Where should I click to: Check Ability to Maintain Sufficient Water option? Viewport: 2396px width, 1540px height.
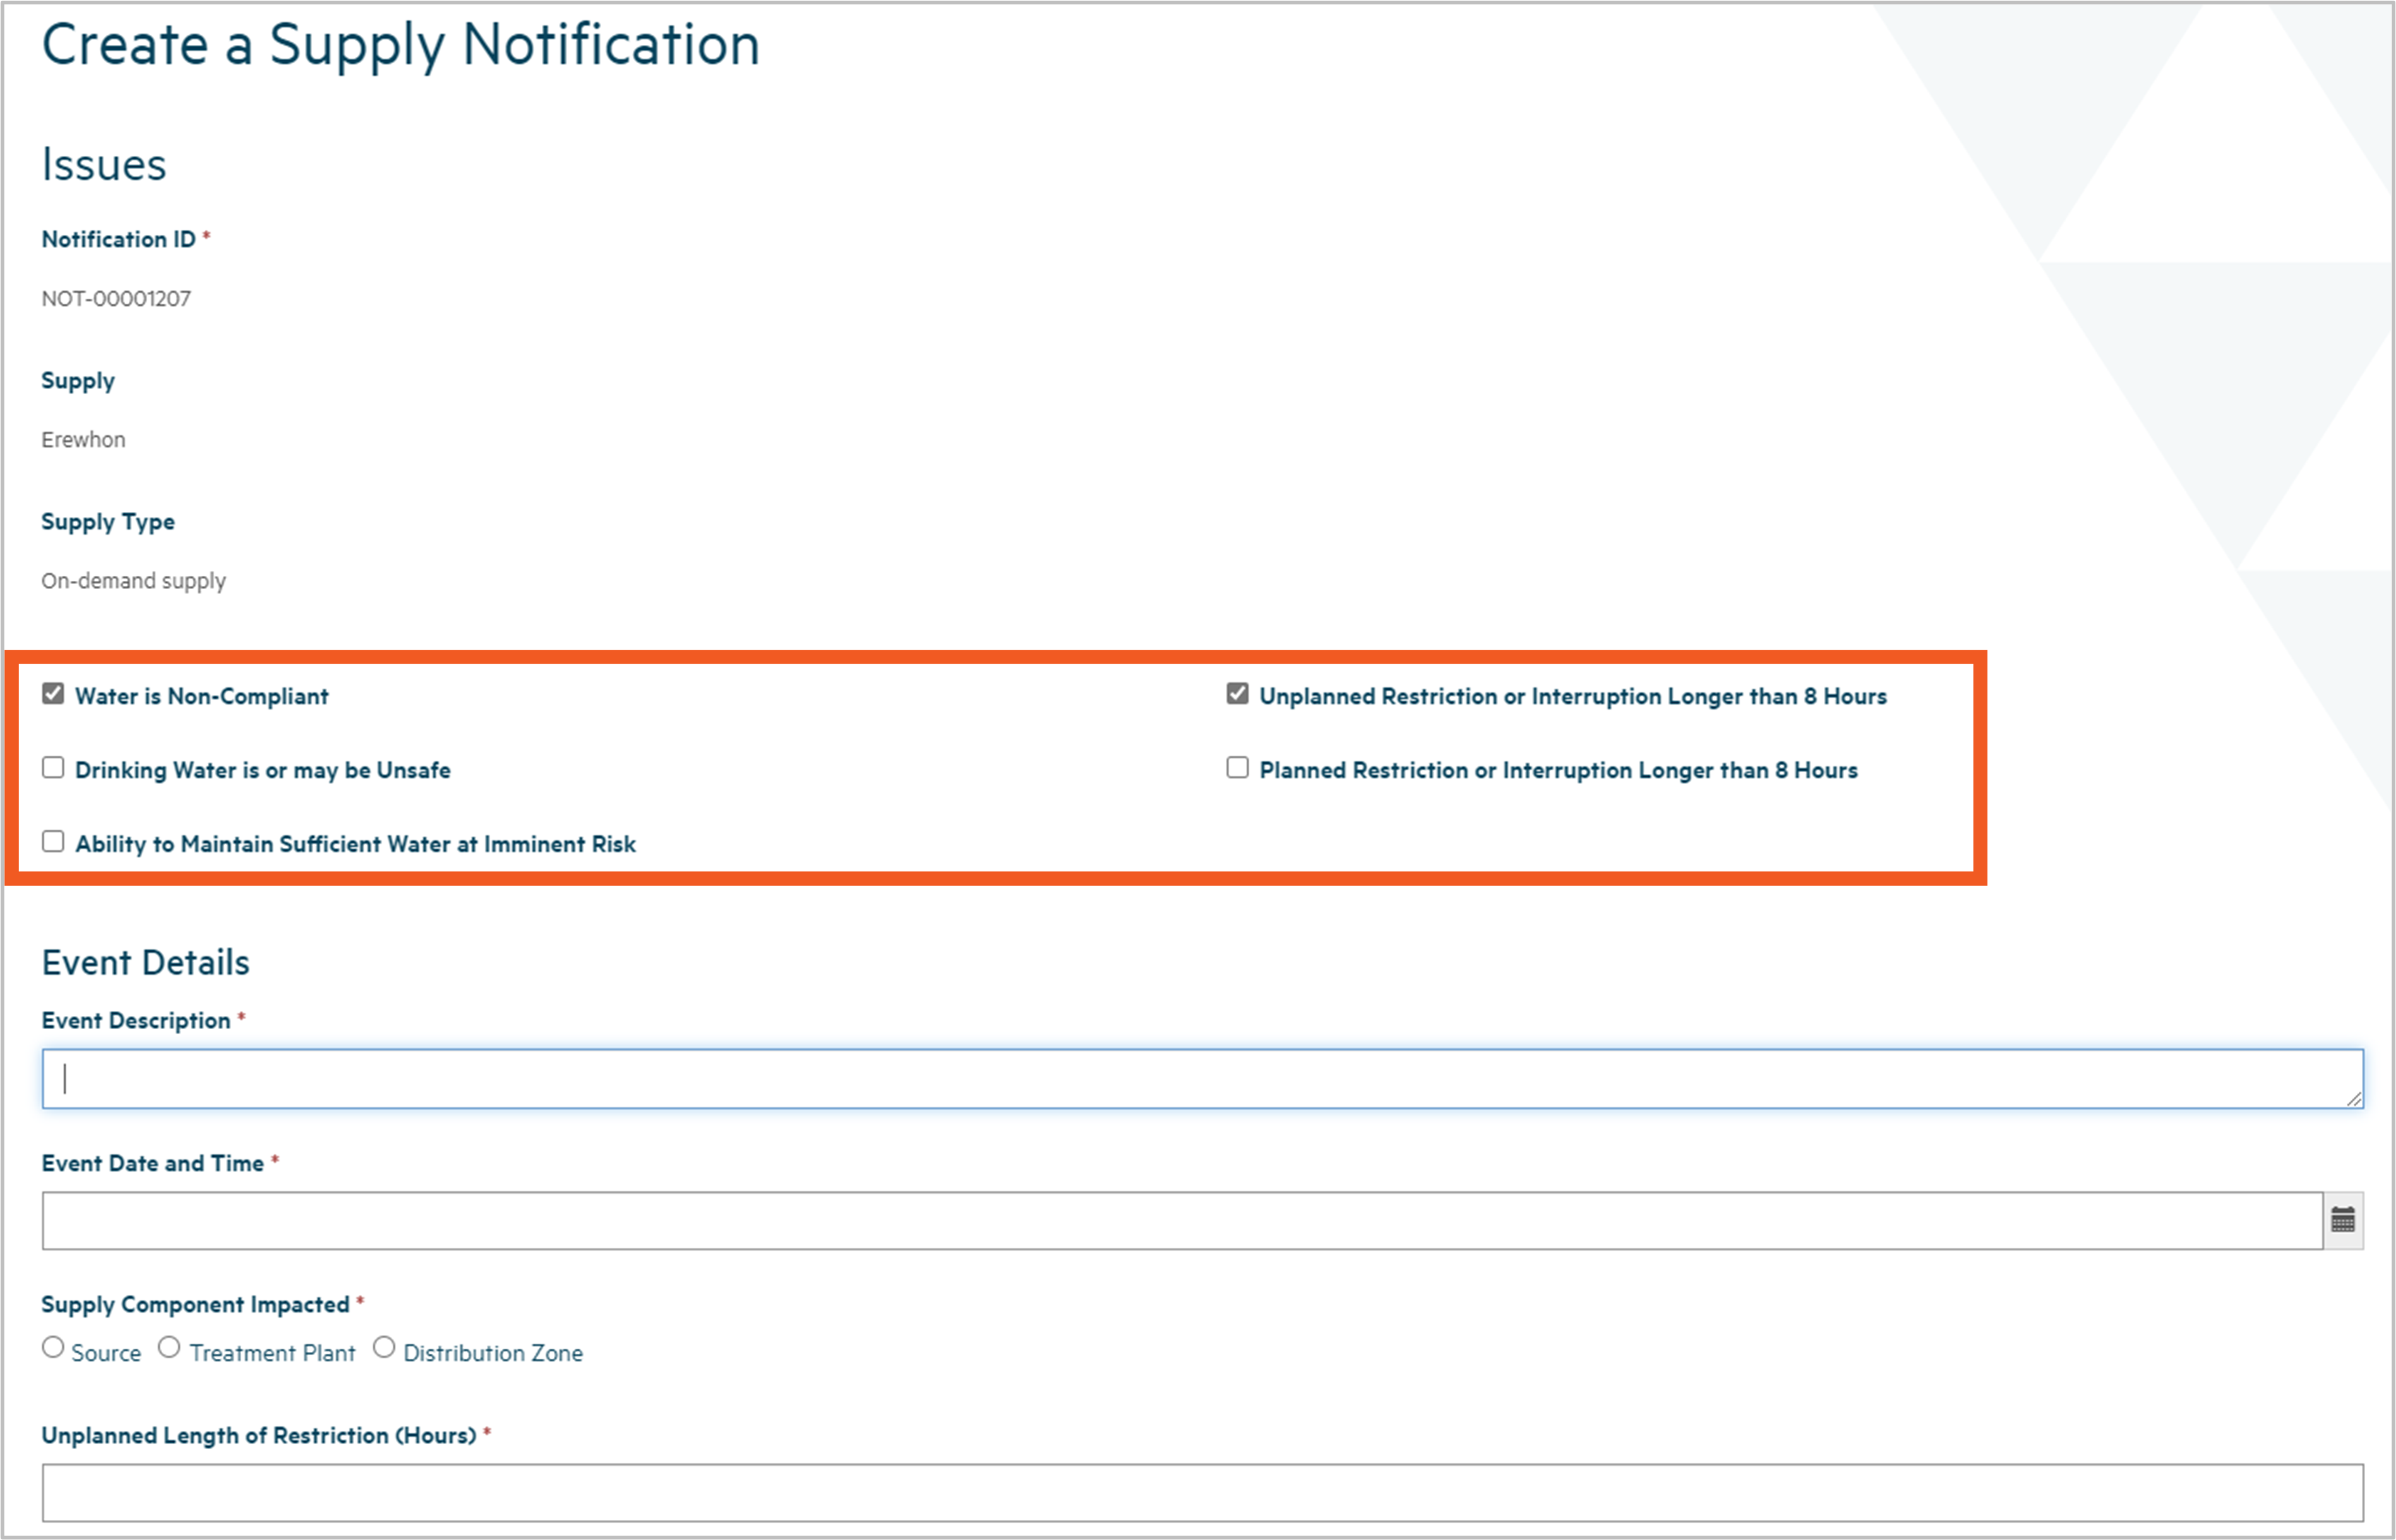pos(53,842)
